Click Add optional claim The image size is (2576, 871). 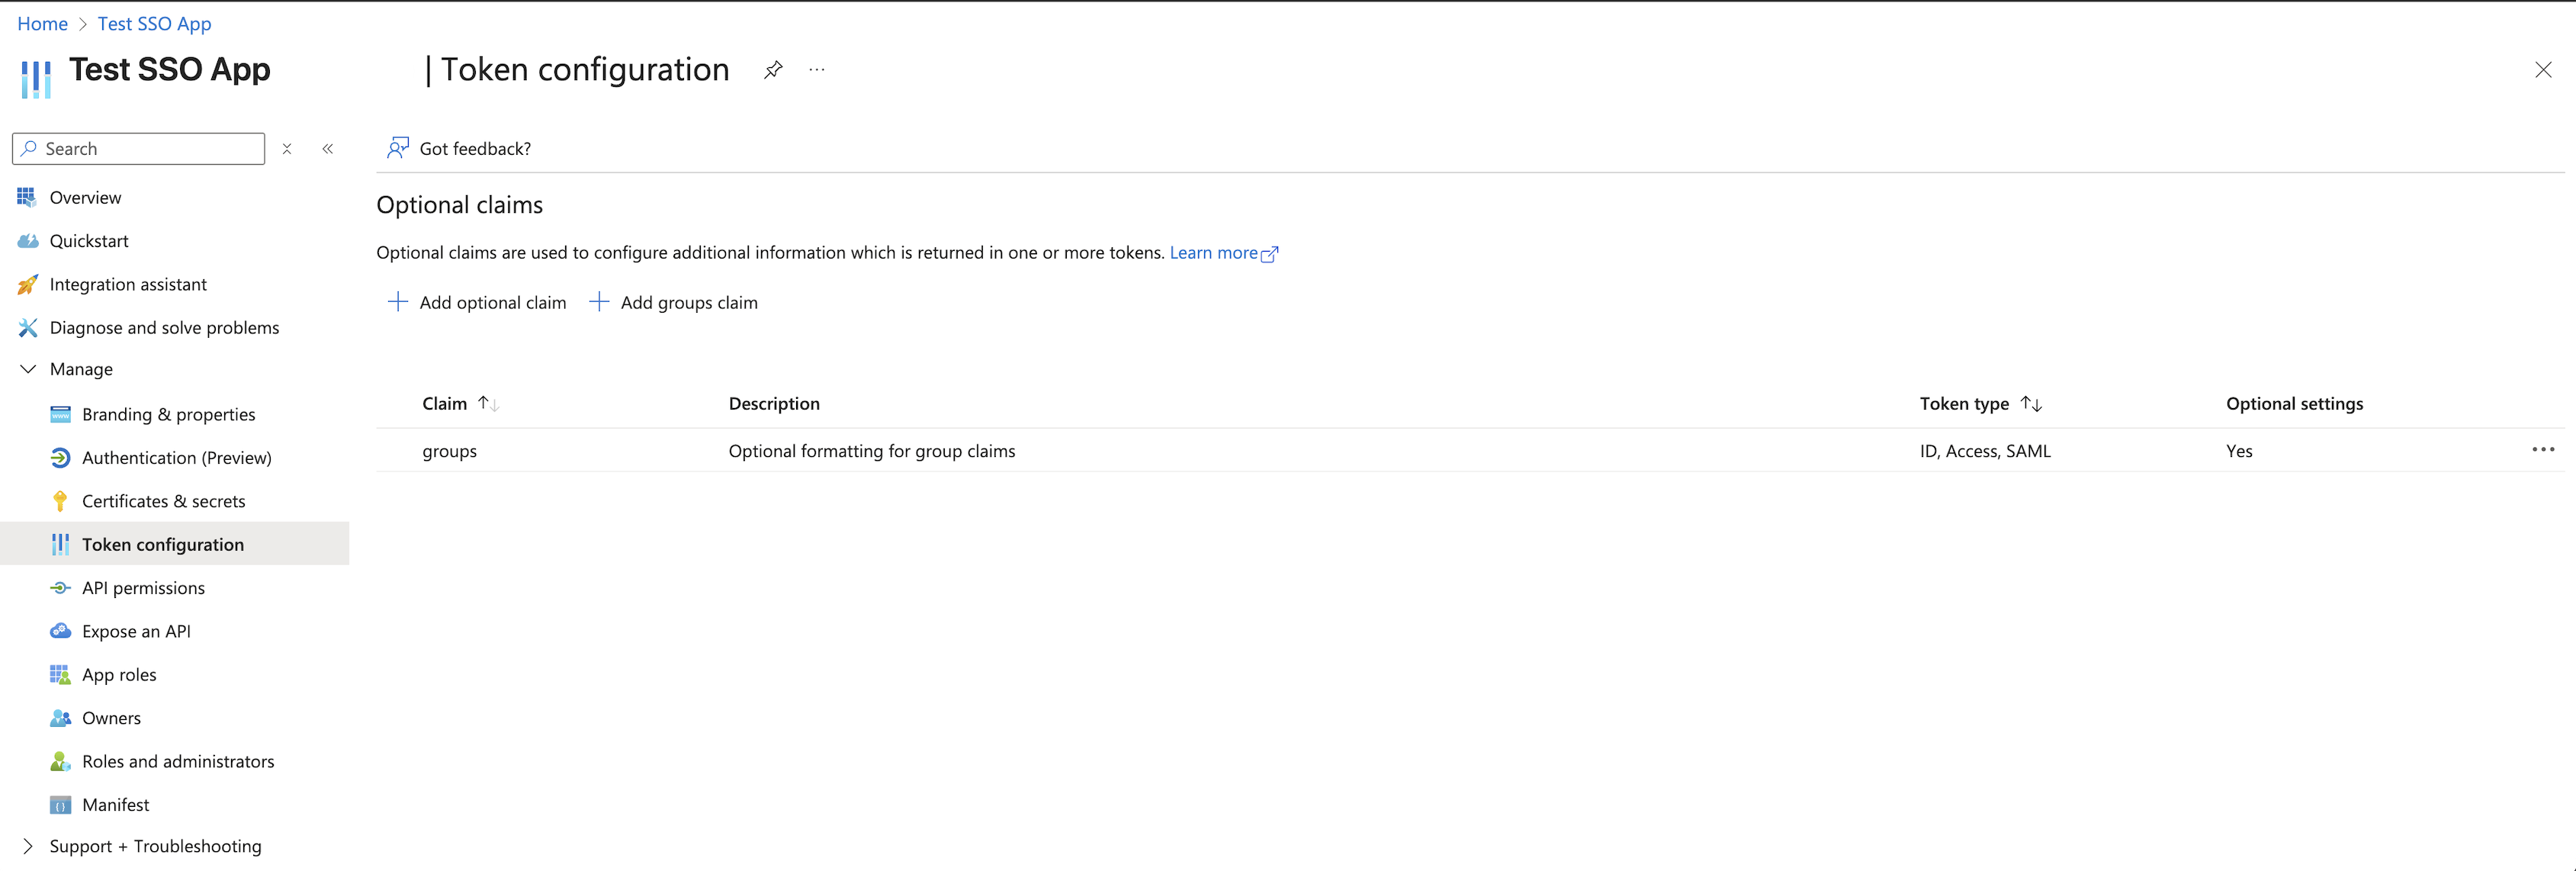click(477, 302)
